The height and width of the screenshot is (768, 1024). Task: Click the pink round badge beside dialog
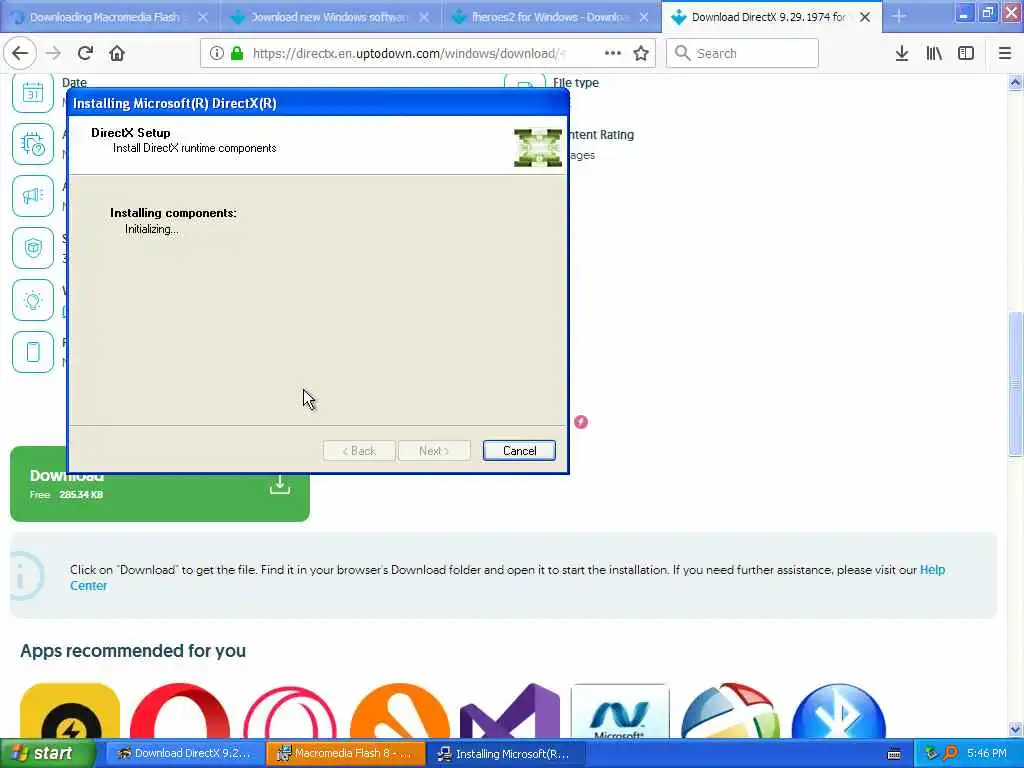[x=581, y=422]
